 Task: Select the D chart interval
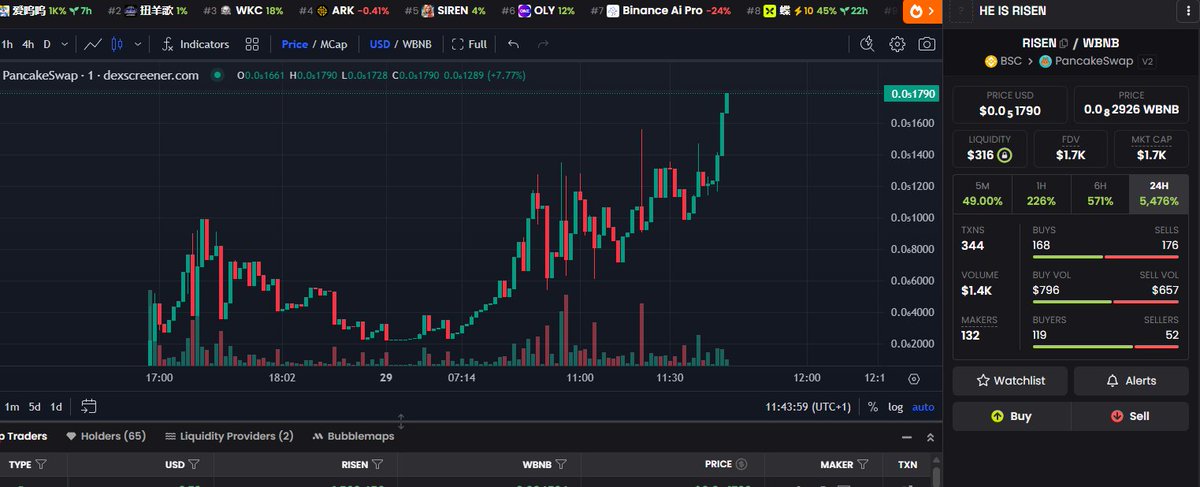click(47, 44)
